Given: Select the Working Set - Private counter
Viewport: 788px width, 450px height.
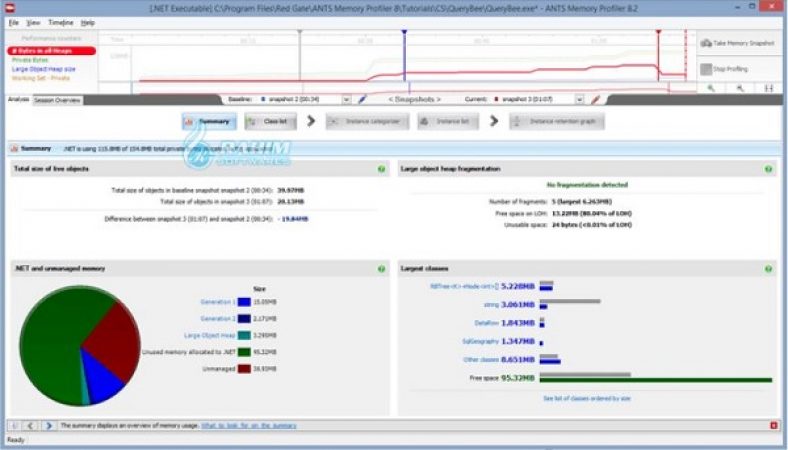Looking at the screenshot, I should pyautogui.click(x=41, y=78).
